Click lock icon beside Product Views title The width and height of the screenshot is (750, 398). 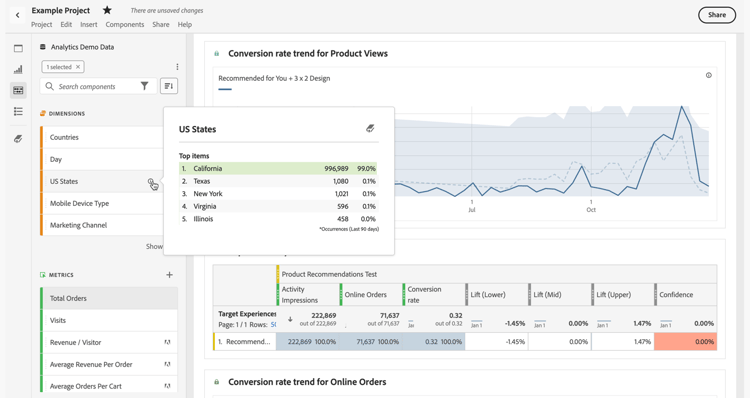(x=217, y=54)
